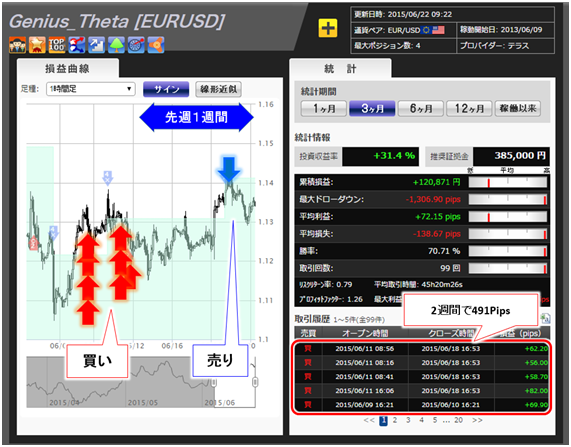Toggle the サイン signal display button
The image size is (571, 447).
coord(166,89)
